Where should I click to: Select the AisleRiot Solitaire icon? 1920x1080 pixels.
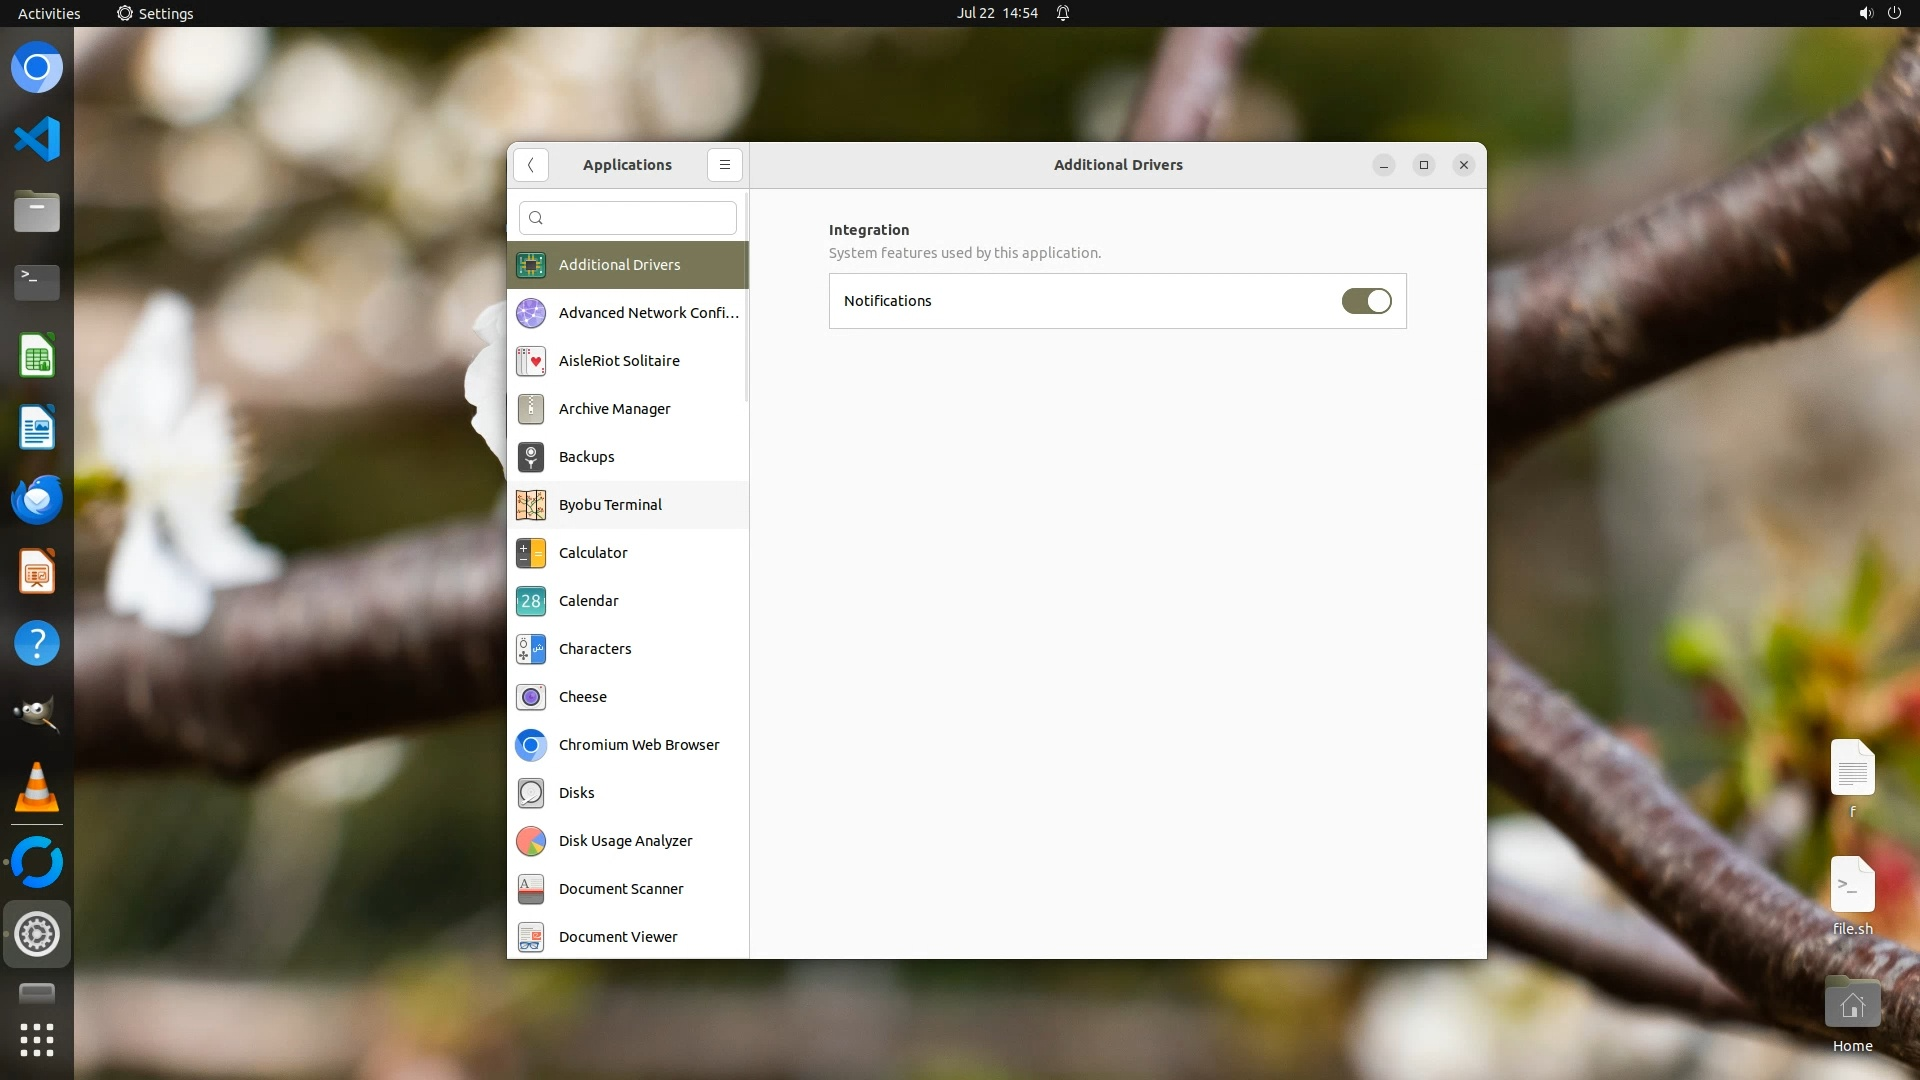point(531,361)
